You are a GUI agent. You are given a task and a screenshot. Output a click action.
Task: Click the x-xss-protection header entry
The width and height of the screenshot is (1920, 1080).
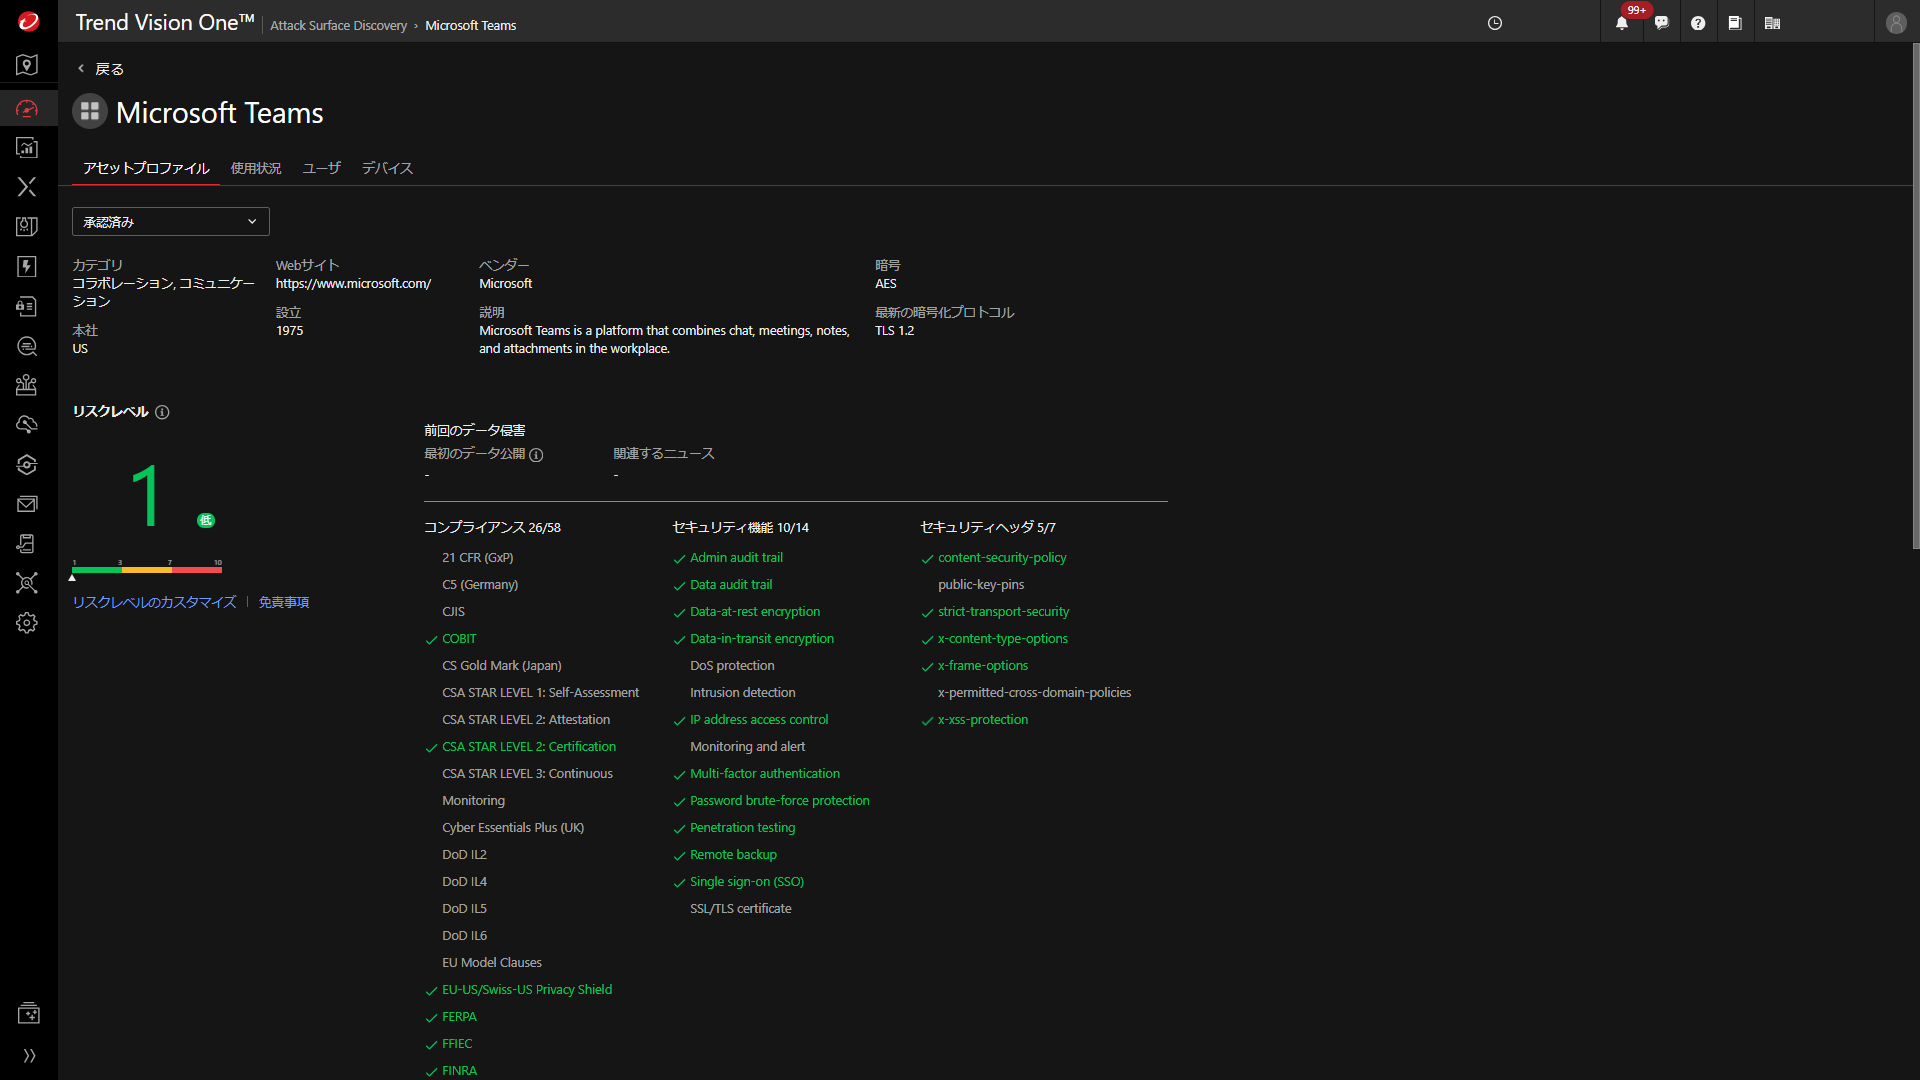pos(983,720)
